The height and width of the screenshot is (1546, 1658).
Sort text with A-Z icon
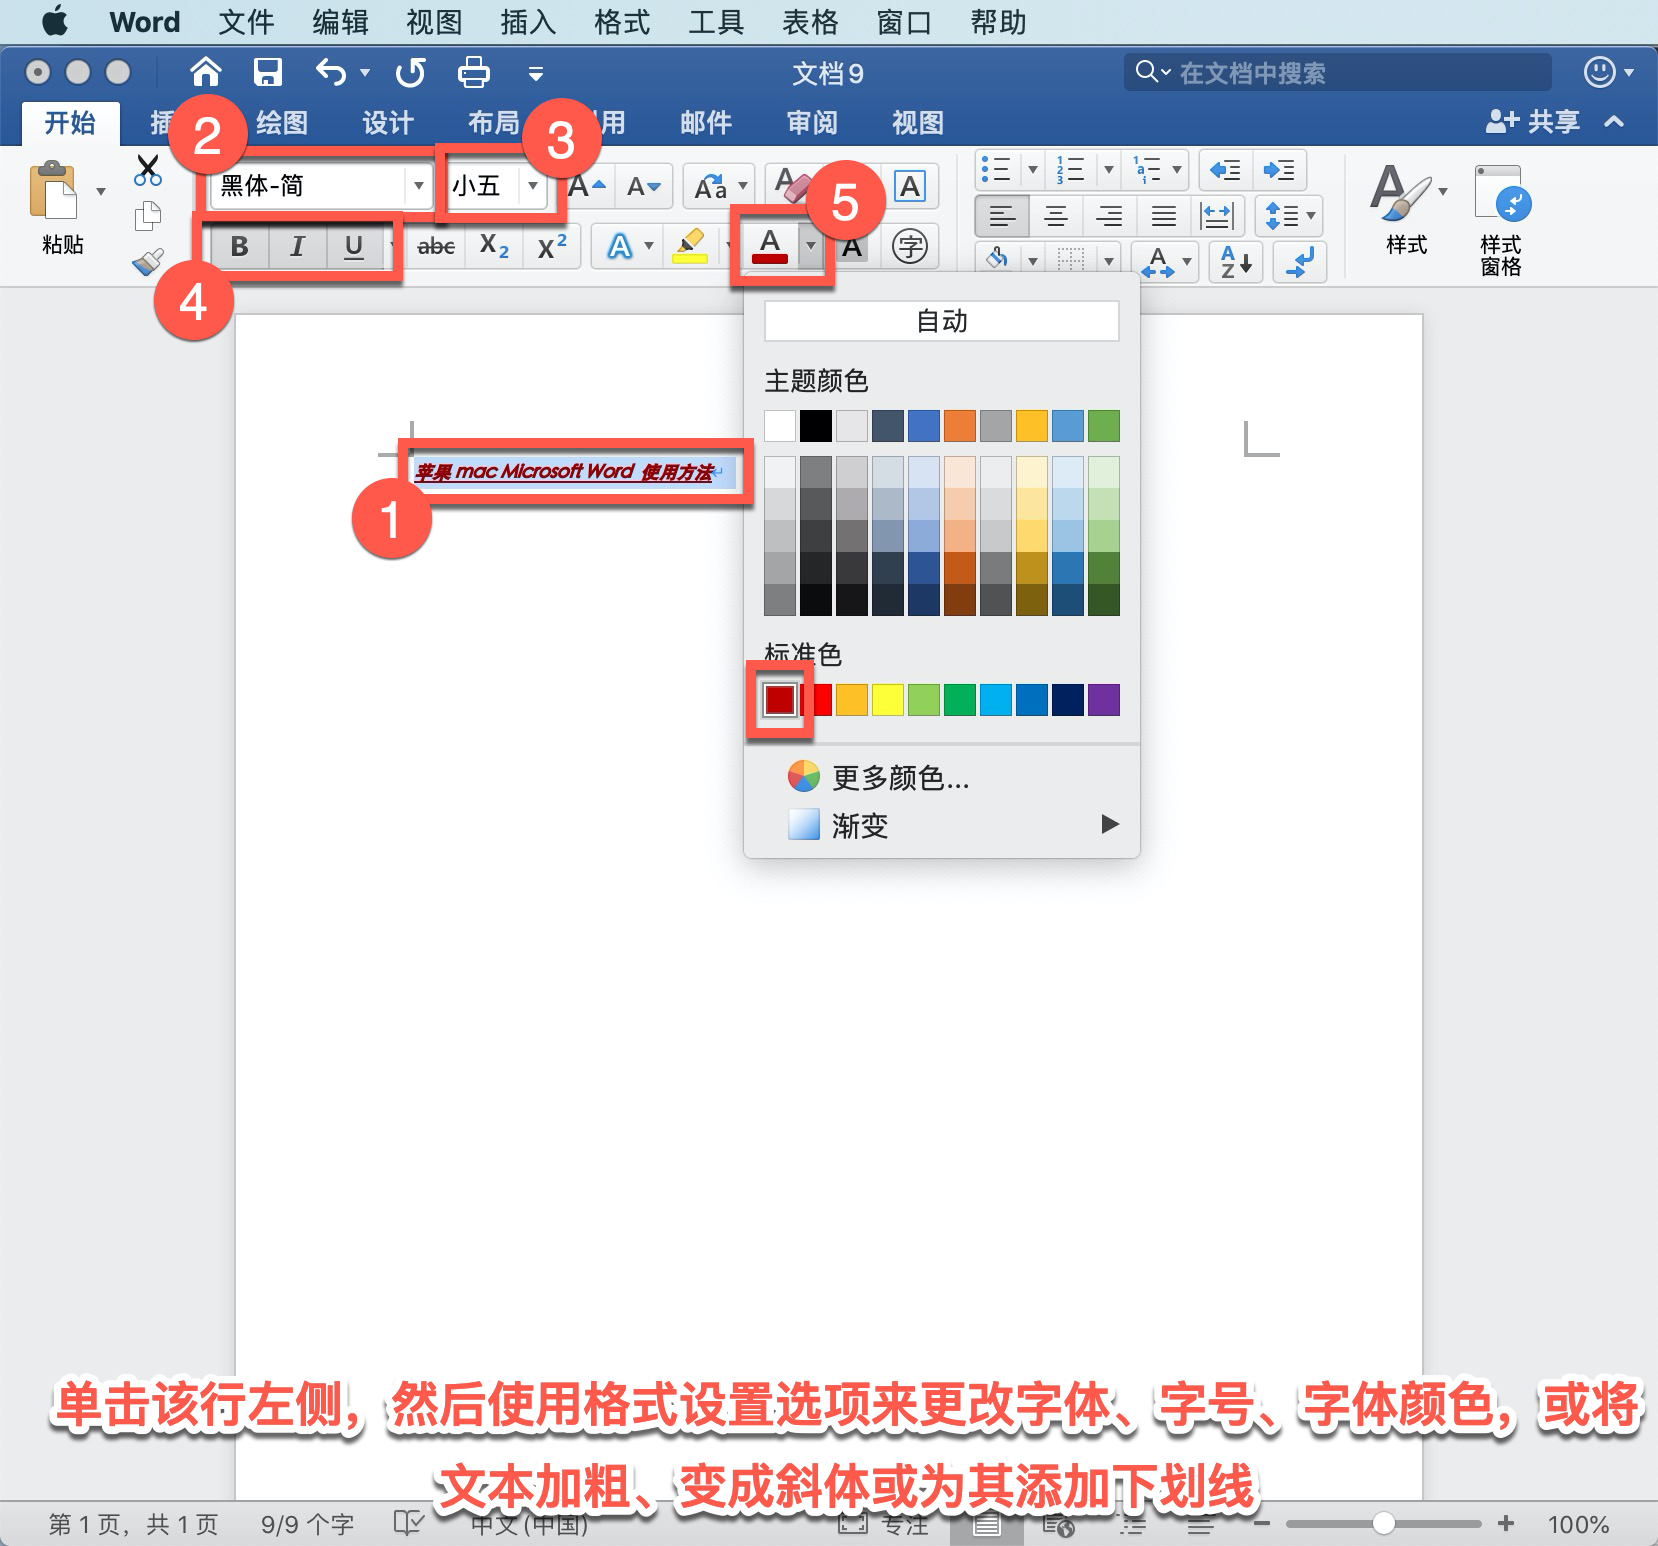[x=1236, y=262]
